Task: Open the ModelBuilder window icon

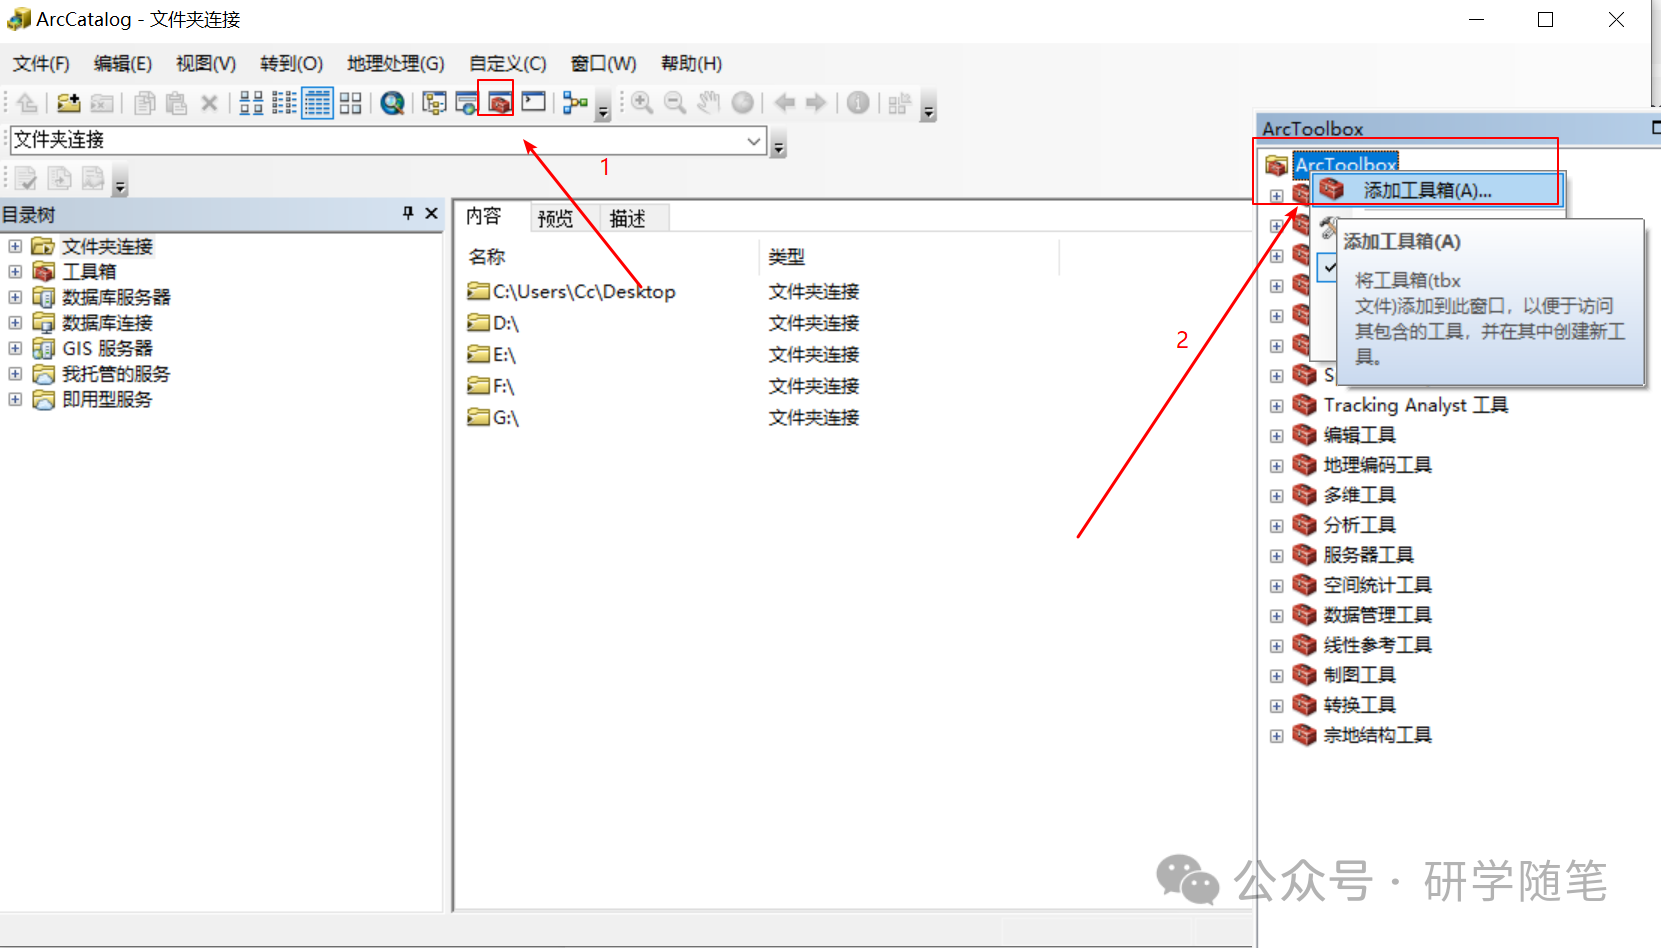Action: [575, 102]
